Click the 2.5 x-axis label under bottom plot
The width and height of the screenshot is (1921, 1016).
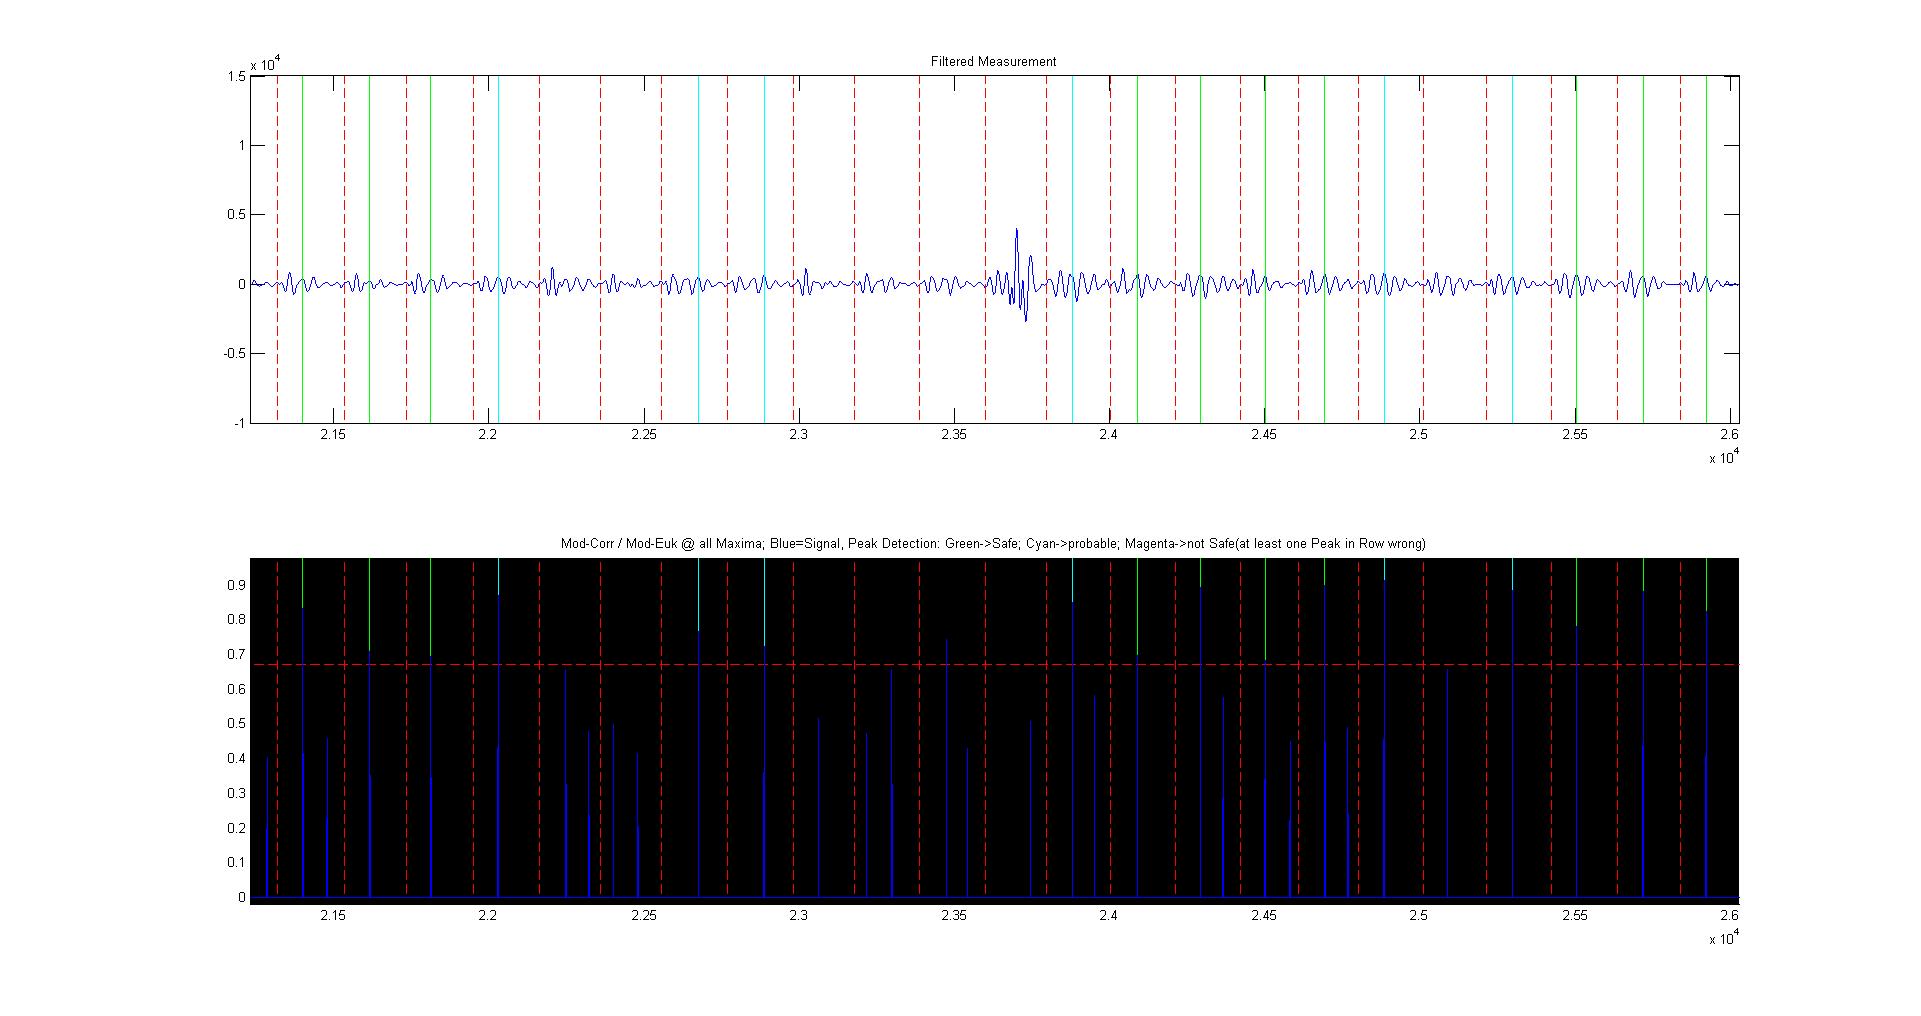[x=1419, y=916]
